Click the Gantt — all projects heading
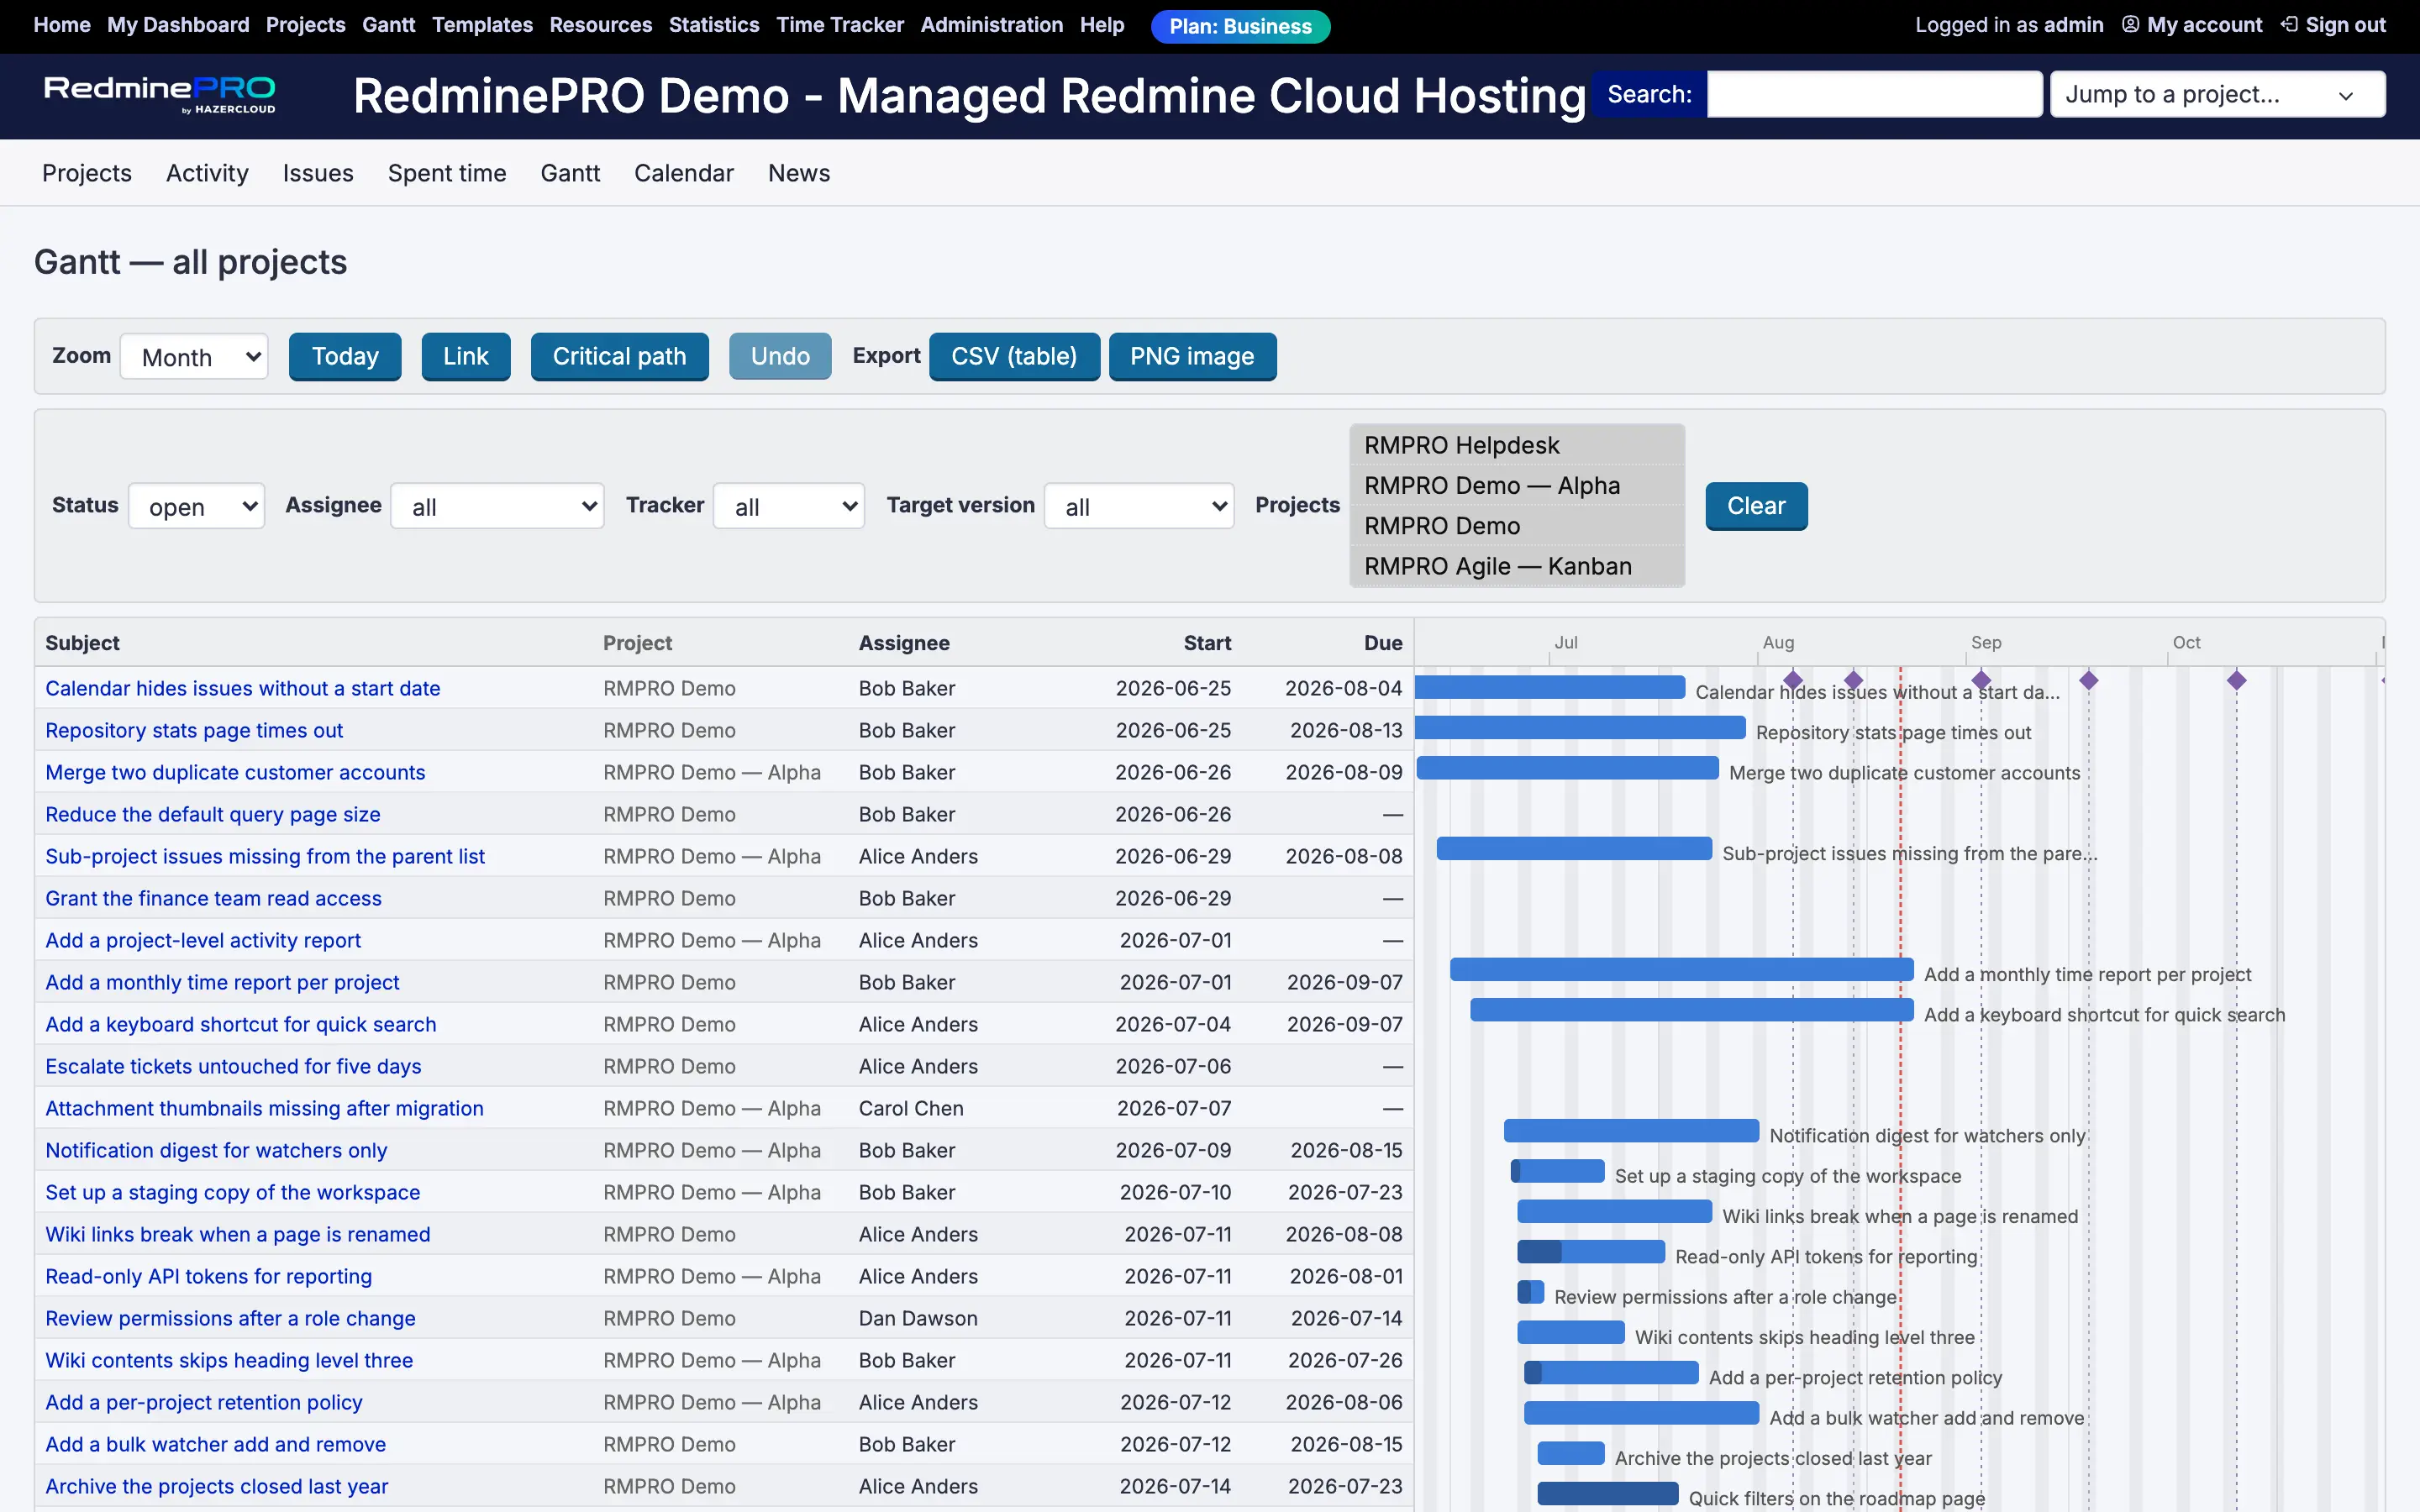 click(190, 262)
